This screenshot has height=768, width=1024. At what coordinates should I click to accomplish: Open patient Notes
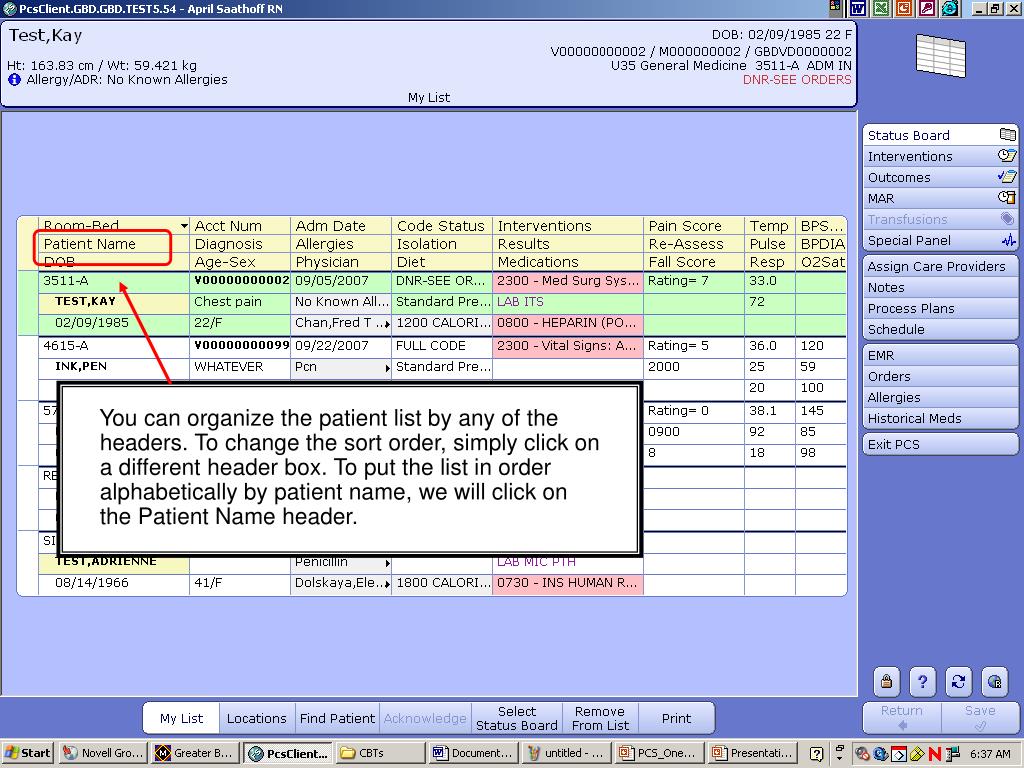click(940, 287)
